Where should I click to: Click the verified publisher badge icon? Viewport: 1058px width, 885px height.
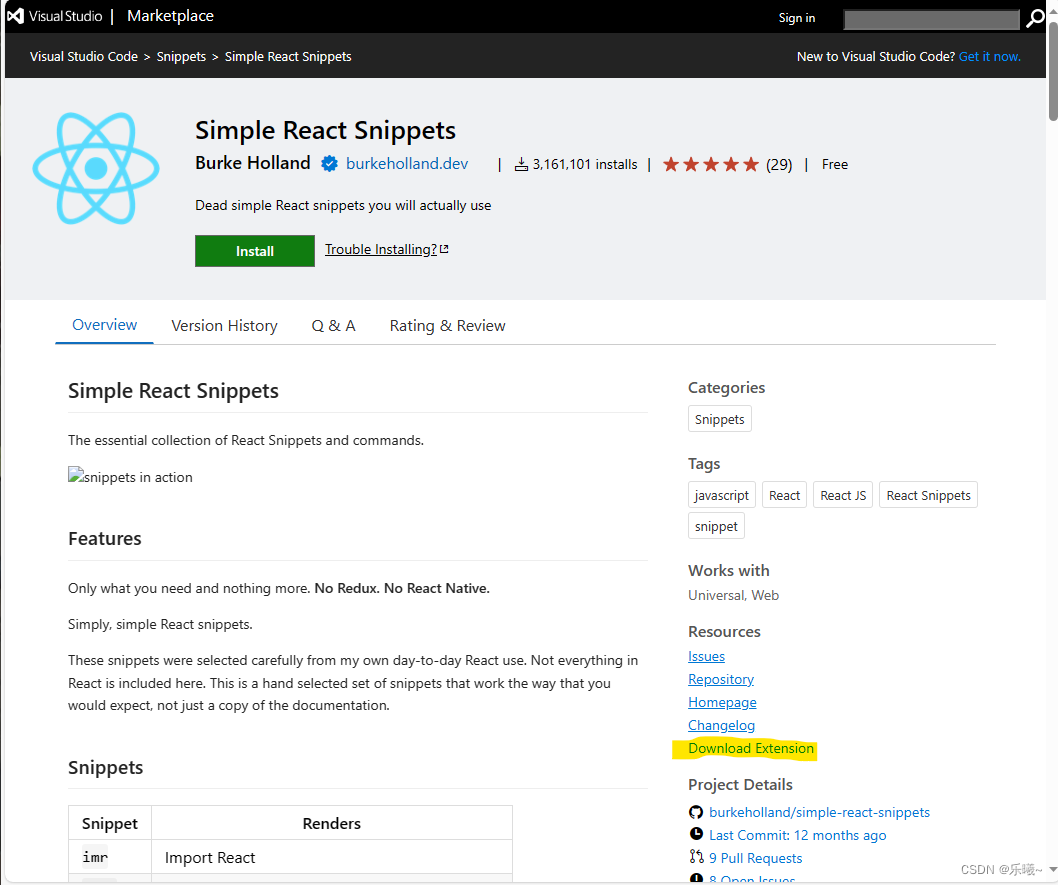329,164
